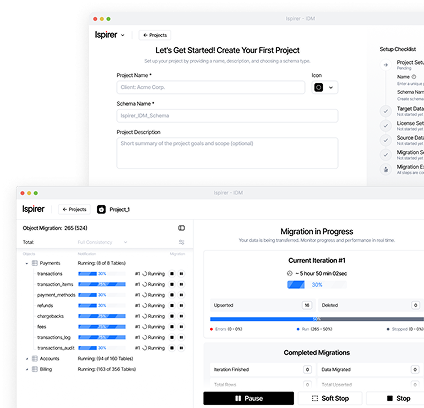The width and height of the screenshot is (424, 408).
Task: Click the Soft Stop button
Action: [330, 398]
